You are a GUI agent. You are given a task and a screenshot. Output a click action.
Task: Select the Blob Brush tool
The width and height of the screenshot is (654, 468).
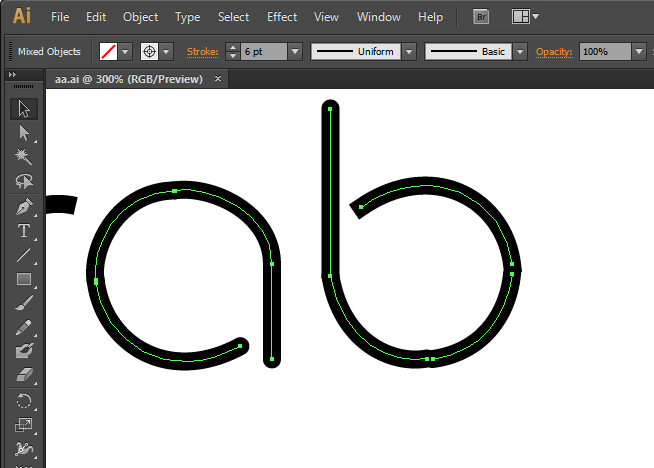pyautogui.click(x=24, y=351)
